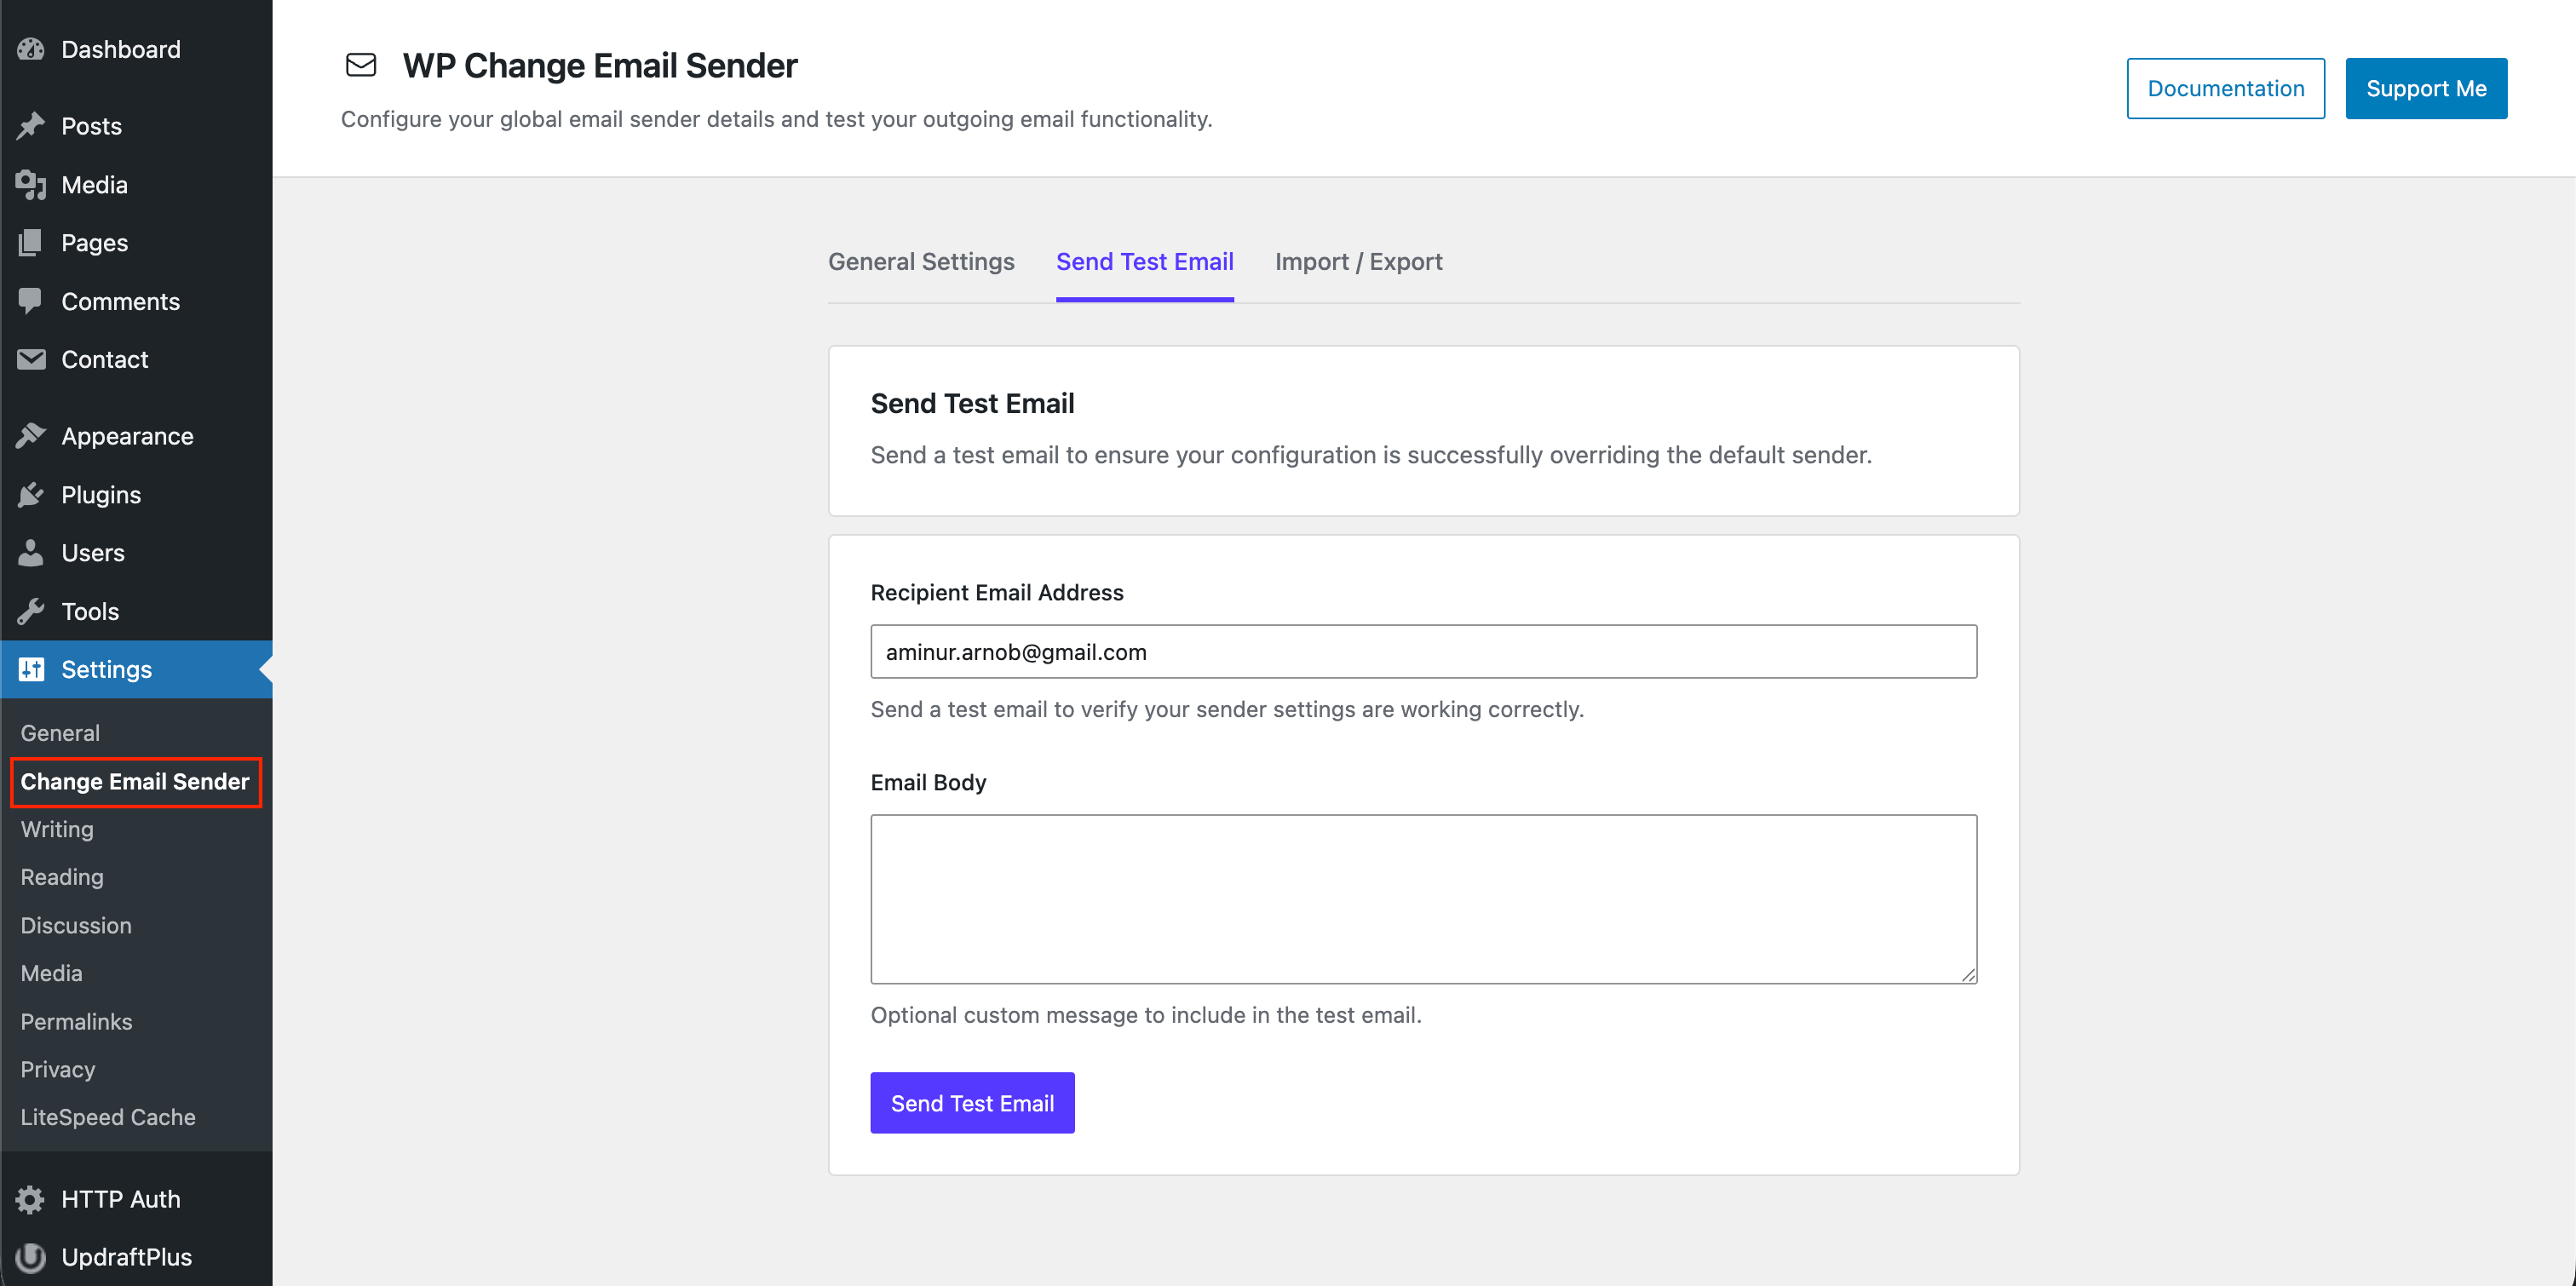Image resolution: width=2576 pixels, height=1286 pixels.
Task: Switch to the General Settings tab
Action: click(921, 261)
